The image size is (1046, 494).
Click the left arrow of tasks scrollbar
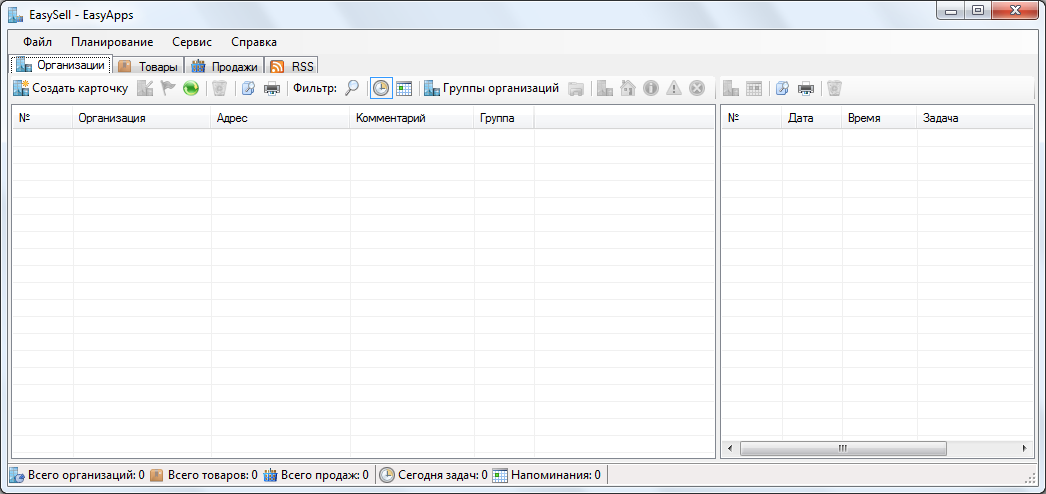point(729,449)
